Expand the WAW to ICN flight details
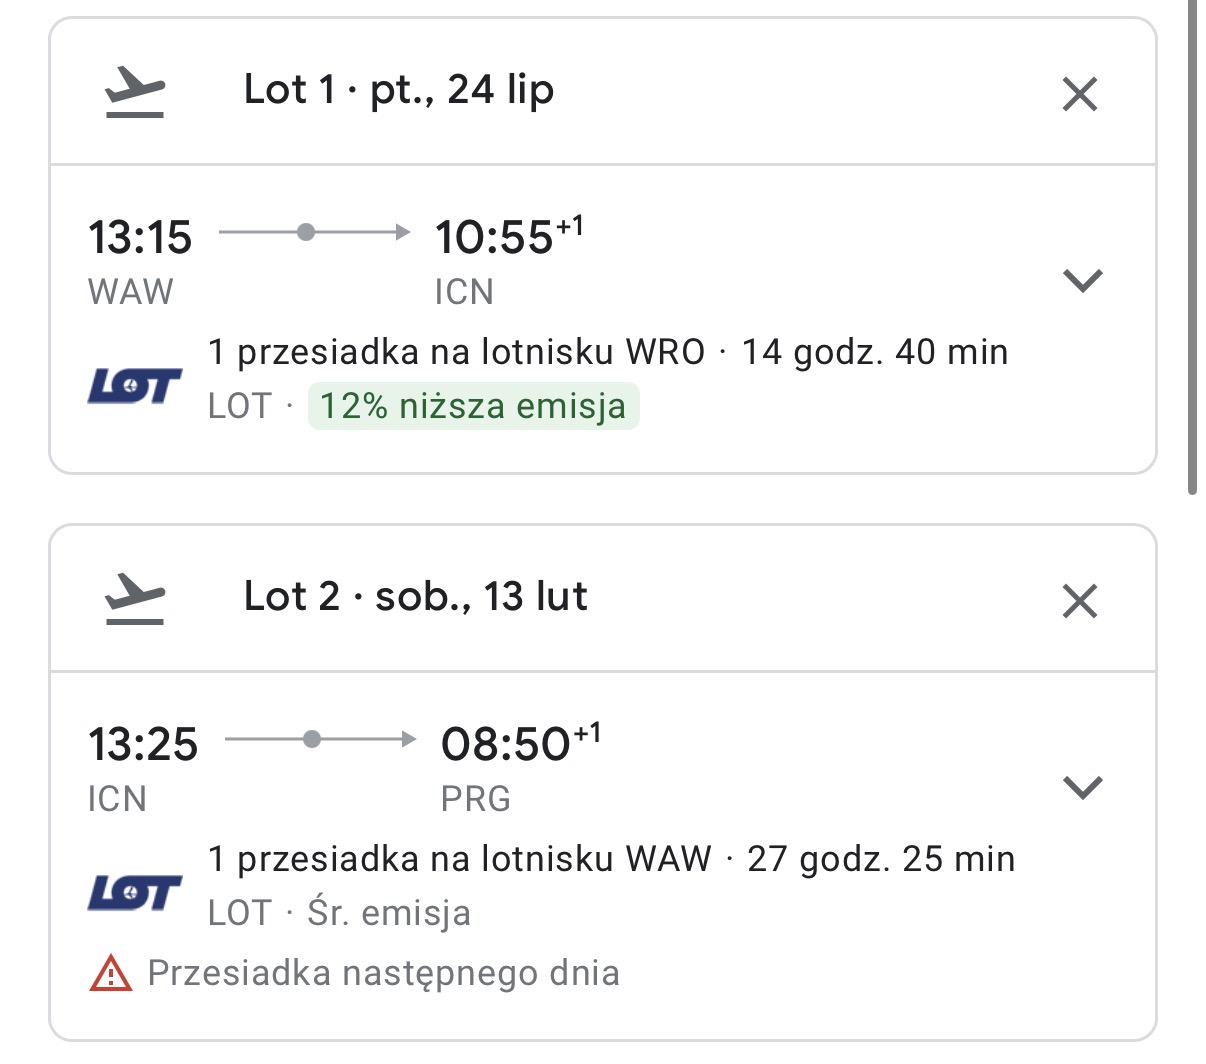The height and width of the screenshot is (1064, 1206). [x=1083, y=280]
